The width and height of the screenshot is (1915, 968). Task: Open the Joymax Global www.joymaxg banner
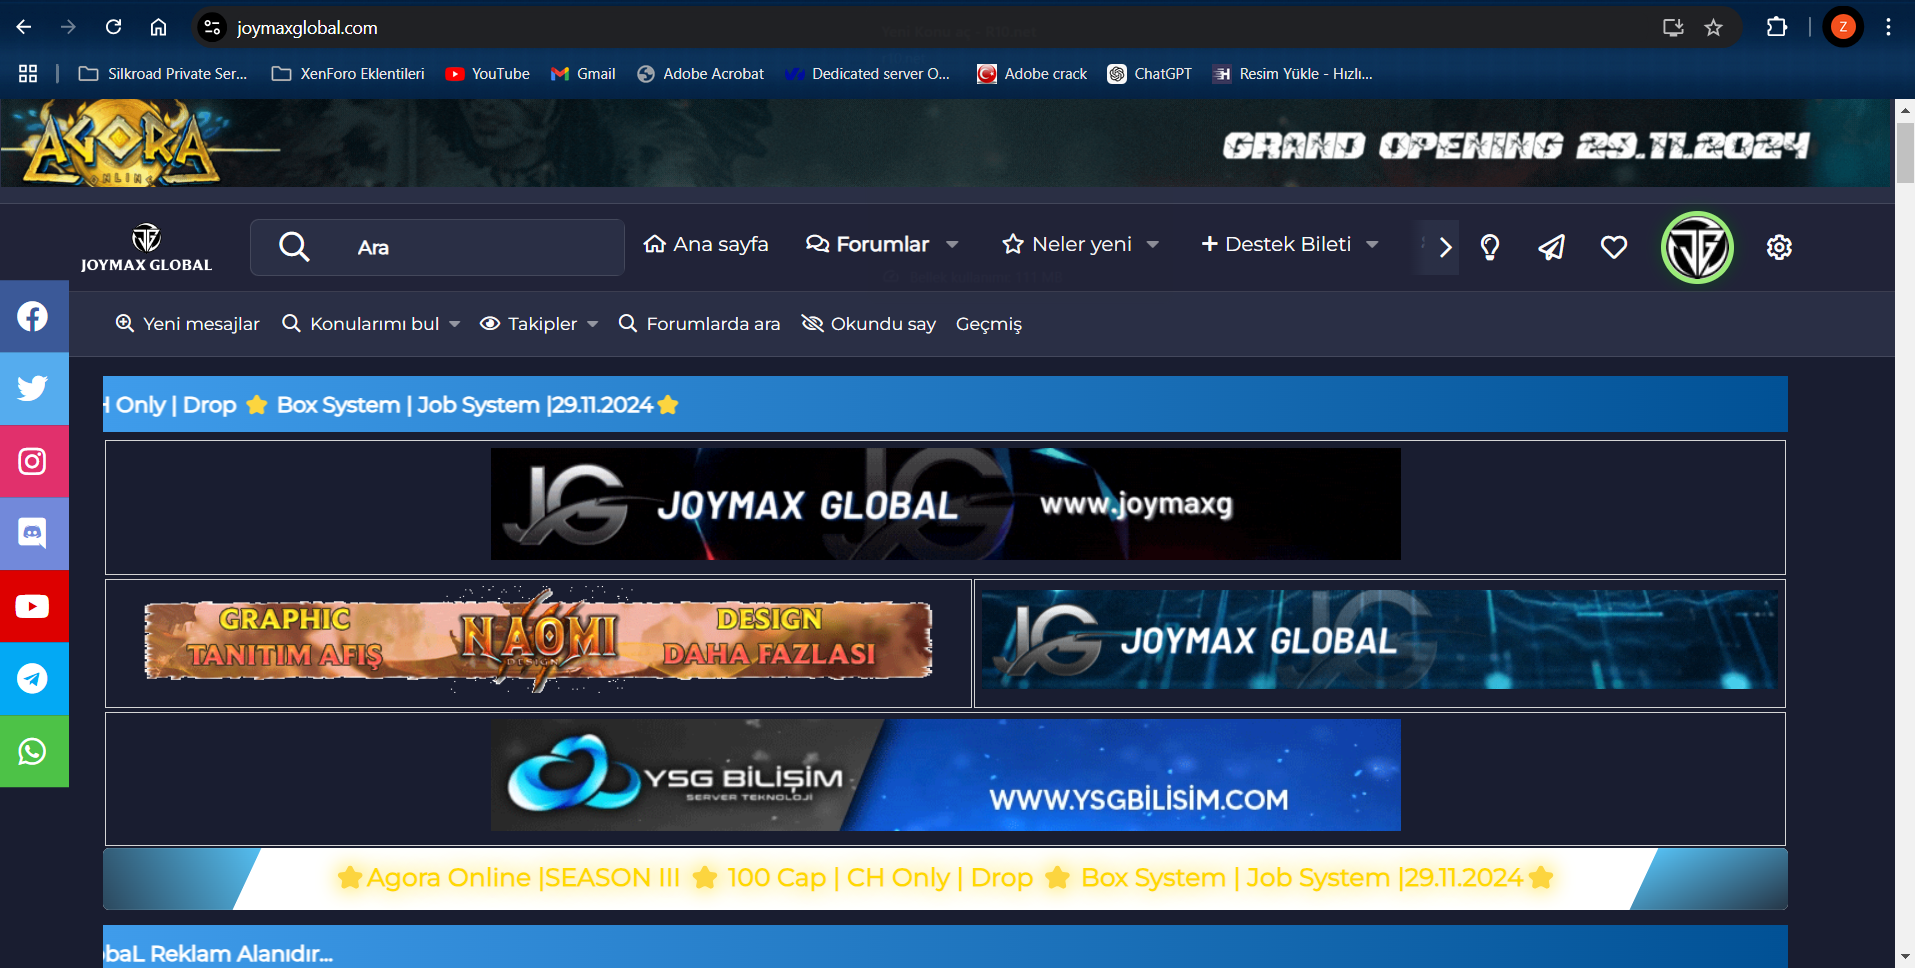[945, 503]
